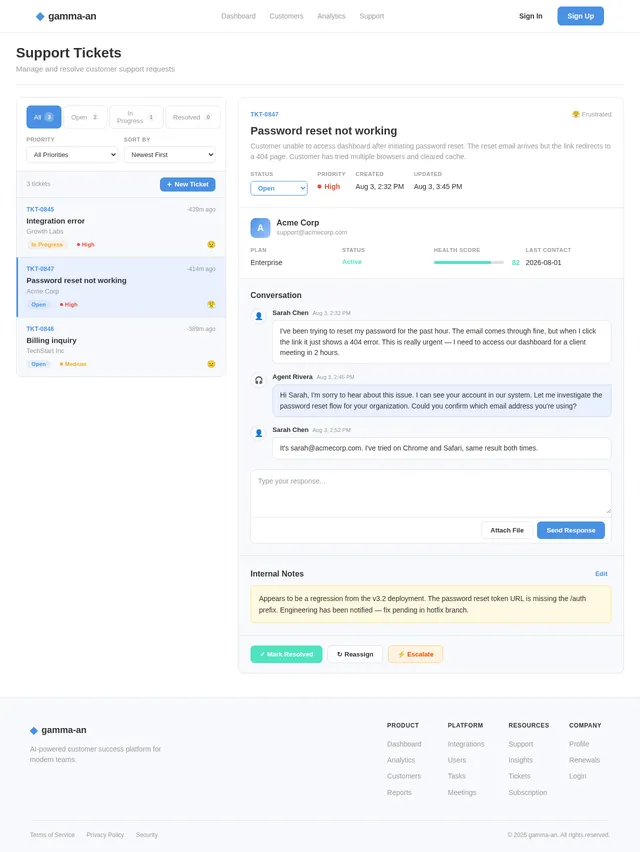The height and width of the screenshot is (852, 640).
Task: Select the Resolved tickets tab
Action: tap(192, 117)
